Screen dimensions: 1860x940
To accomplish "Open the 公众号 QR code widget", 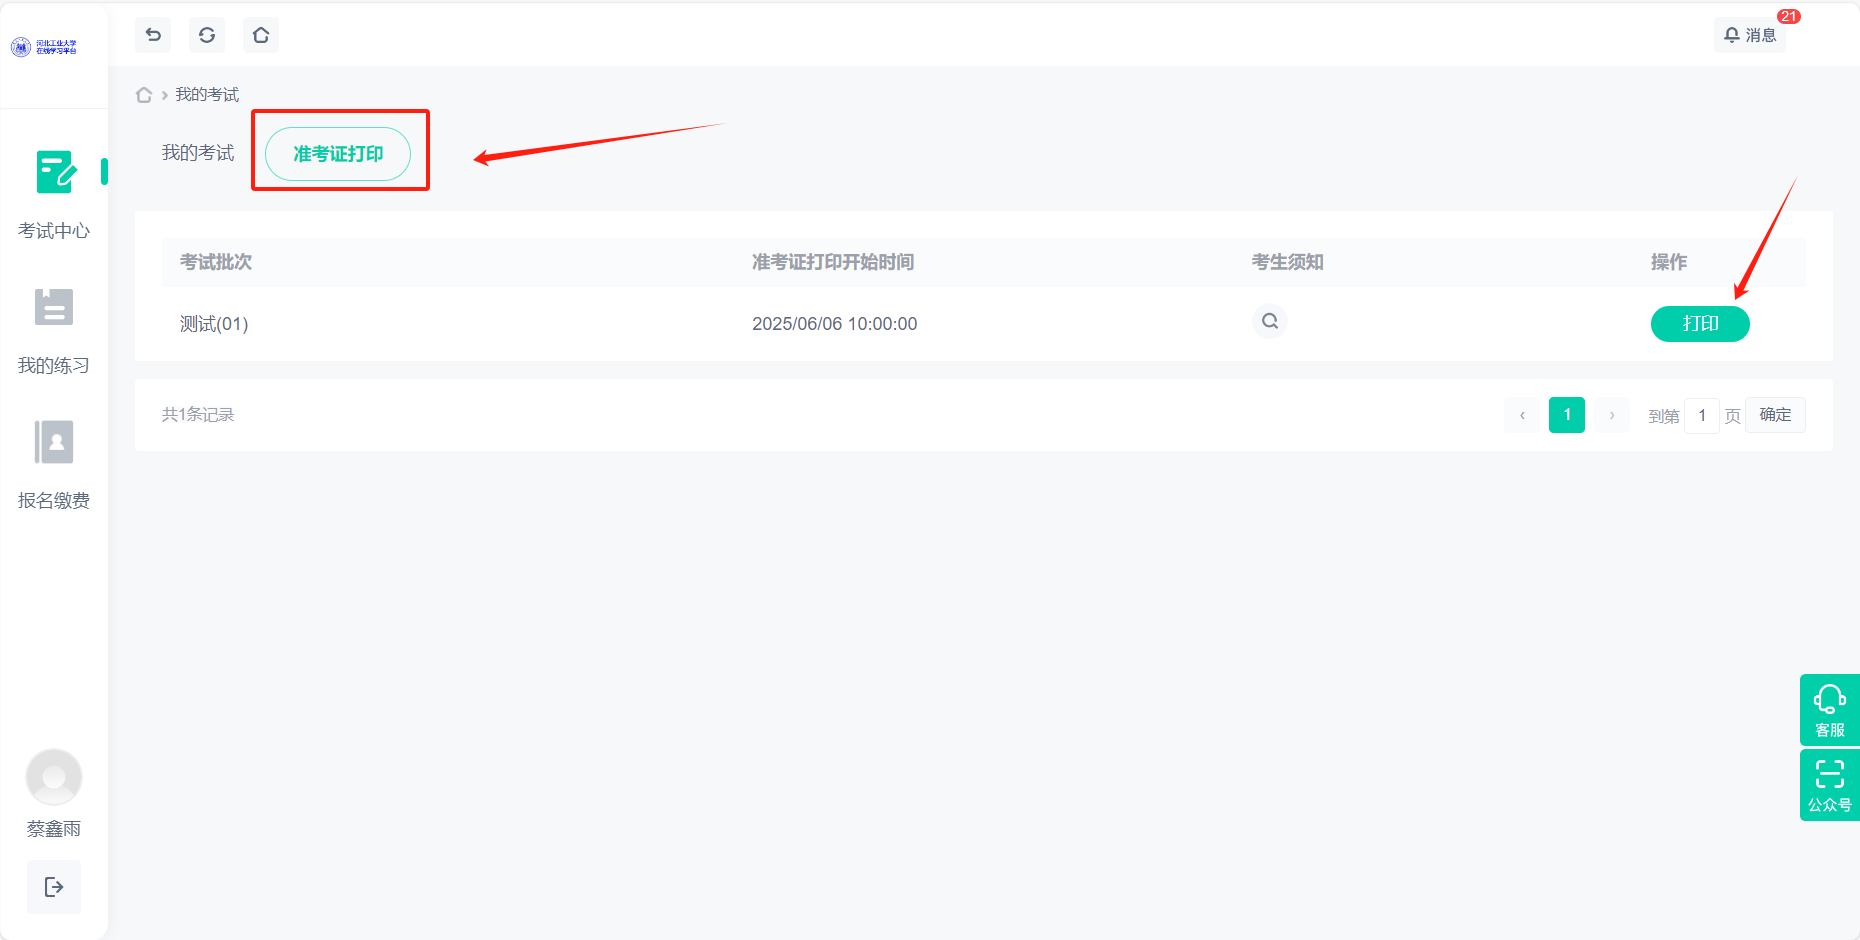I will [x=1829, y=785].
